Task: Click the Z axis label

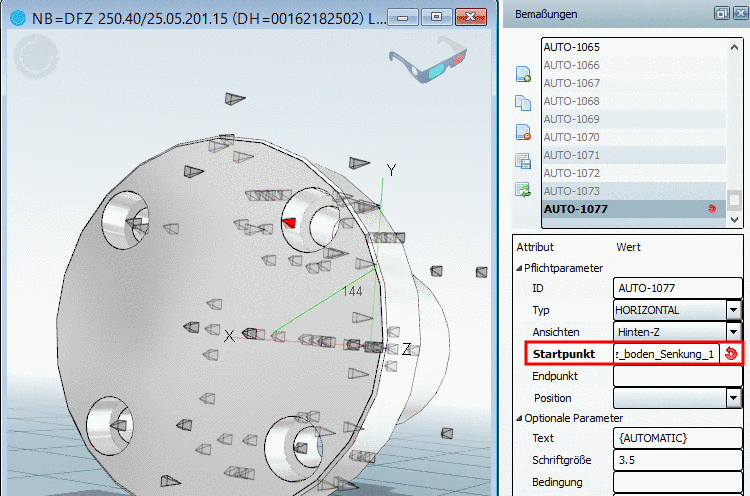Action: tap(406, 349)
